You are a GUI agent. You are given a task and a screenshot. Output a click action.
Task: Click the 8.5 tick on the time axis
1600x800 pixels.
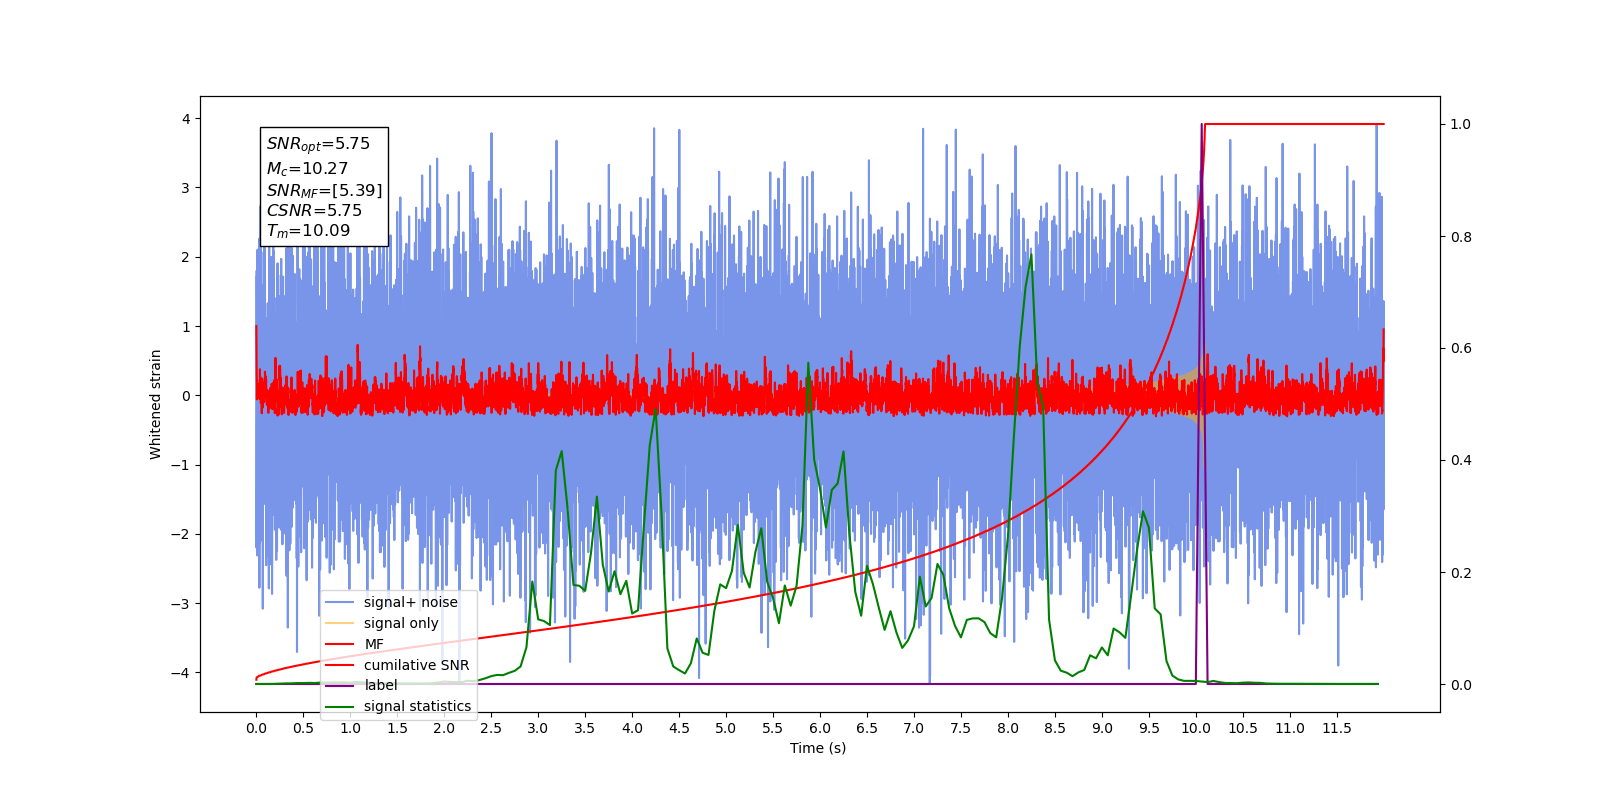1055,728
